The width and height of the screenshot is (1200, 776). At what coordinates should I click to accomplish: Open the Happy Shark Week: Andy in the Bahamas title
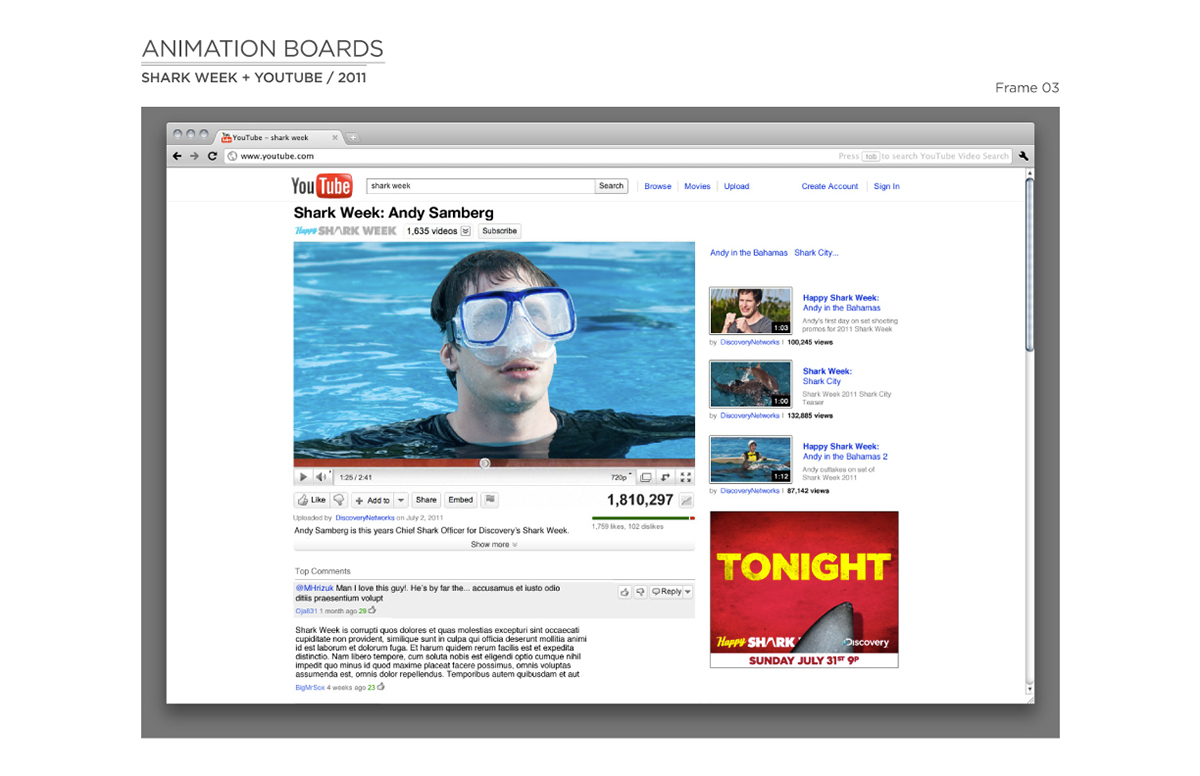coord(841,303)
